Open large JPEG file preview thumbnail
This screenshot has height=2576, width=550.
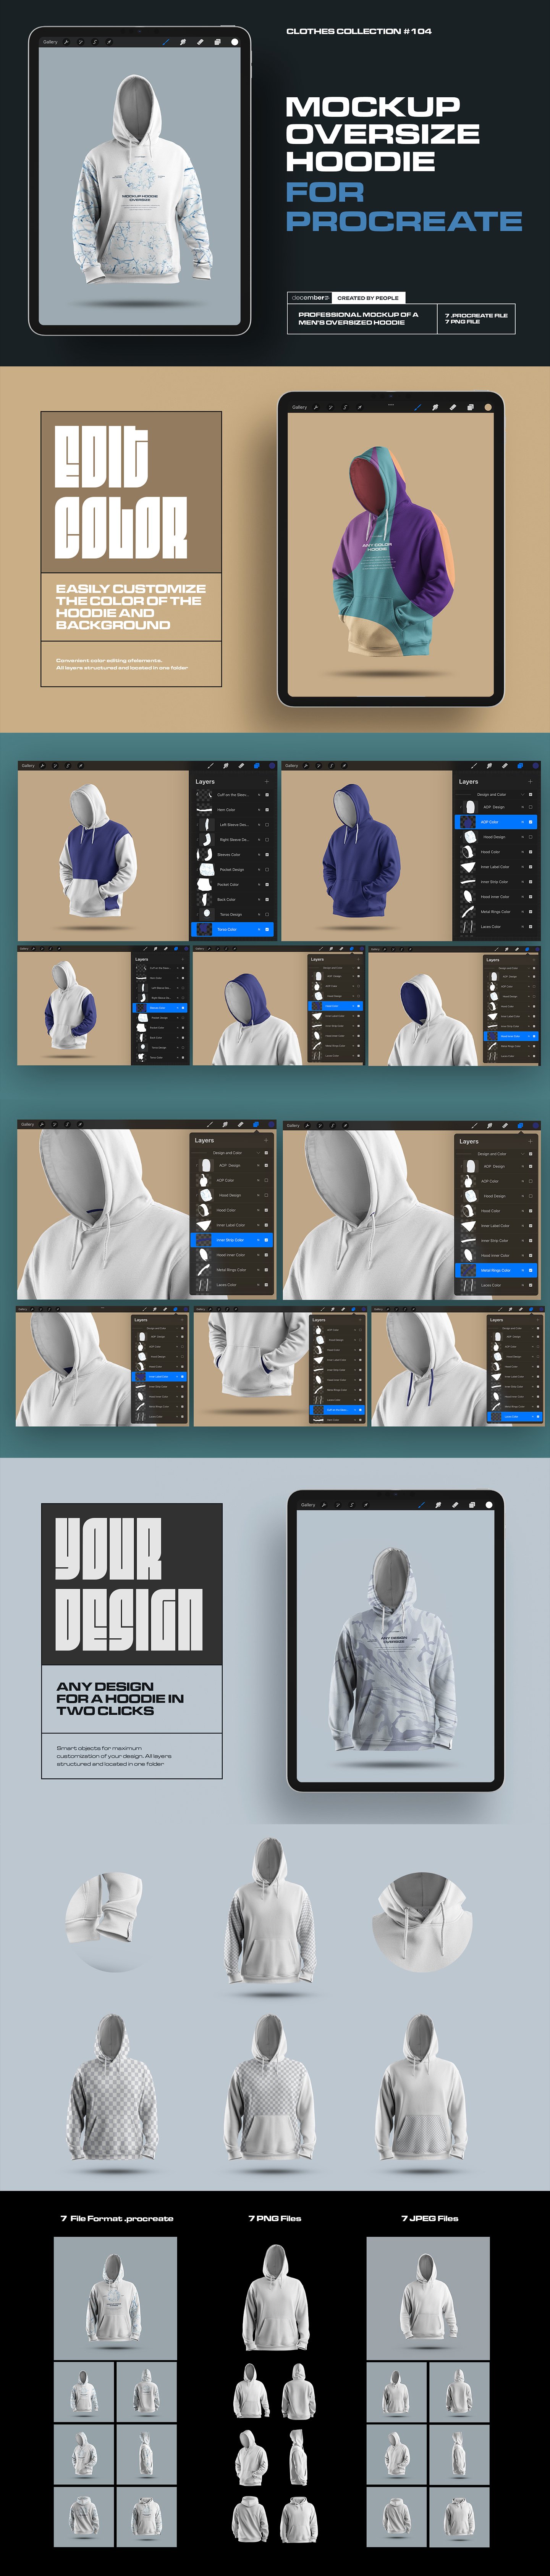tap(428, 2298)
